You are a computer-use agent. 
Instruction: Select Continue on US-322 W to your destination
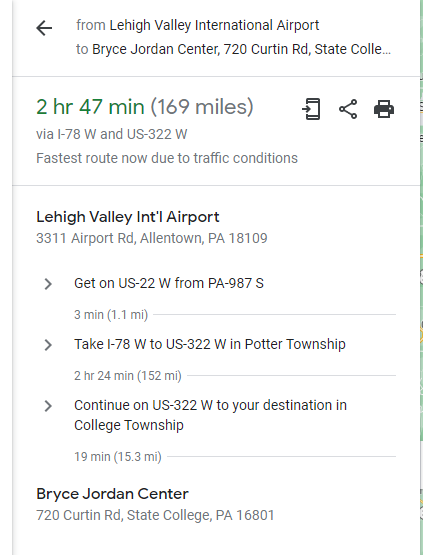[x=210, y=415]
